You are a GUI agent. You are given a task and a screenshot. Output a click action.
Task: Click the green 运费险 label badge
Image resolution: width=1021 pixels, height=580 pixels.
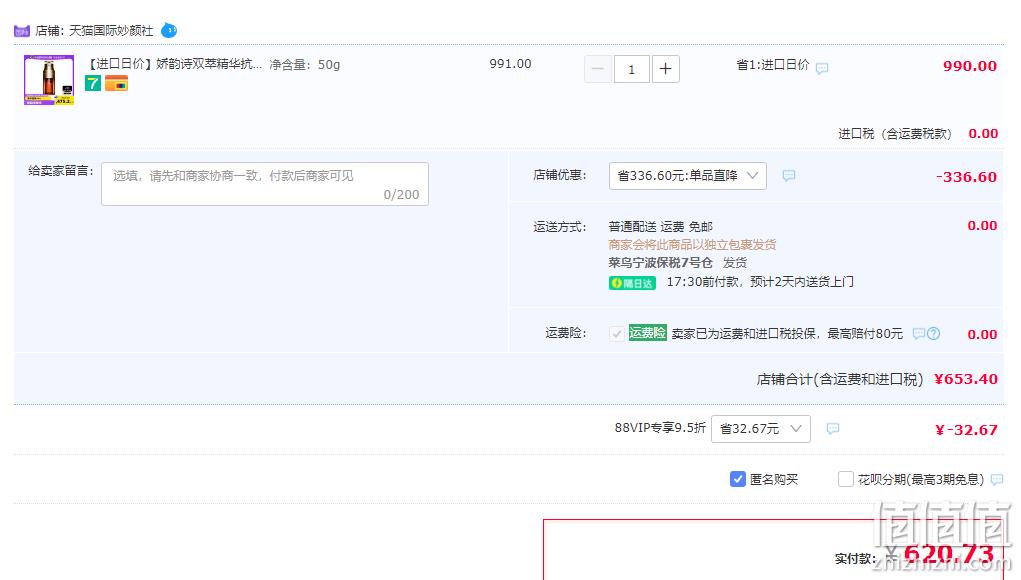pos(647,333)
